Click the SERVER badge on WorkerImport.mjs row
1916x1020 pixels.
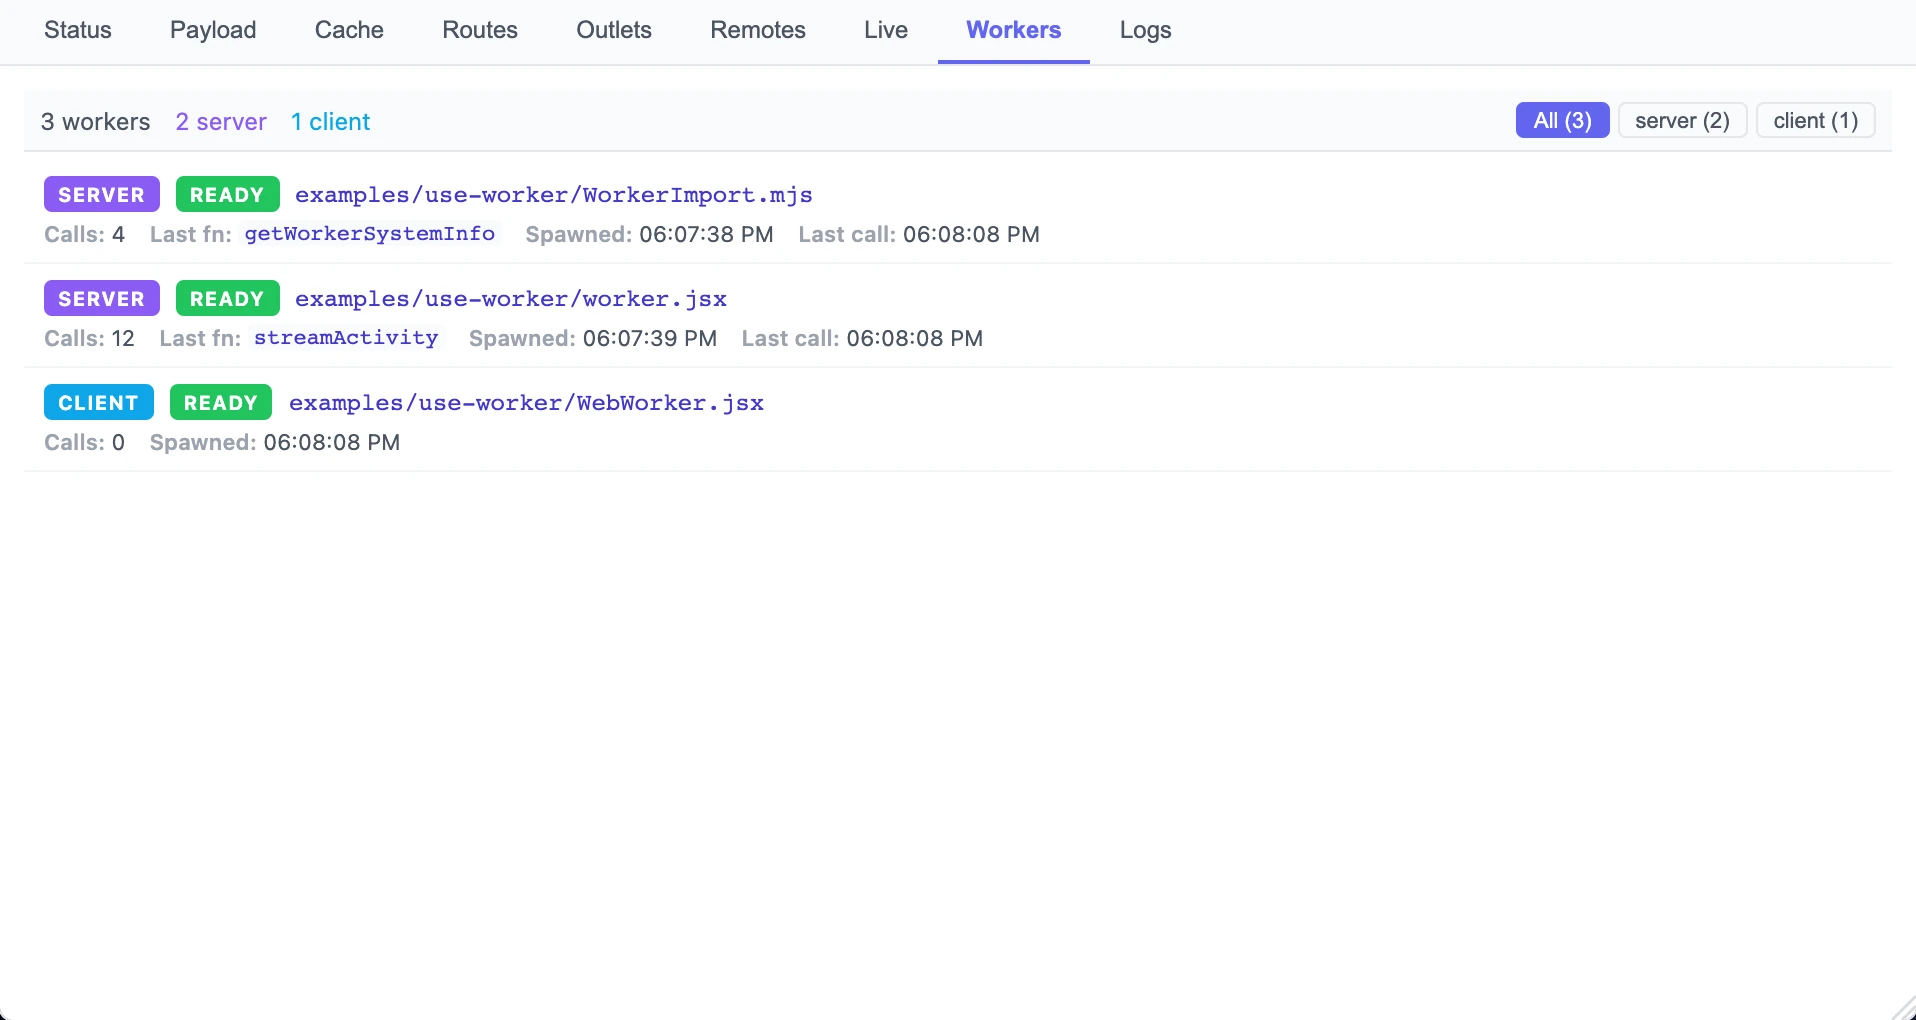coord(101,195)
